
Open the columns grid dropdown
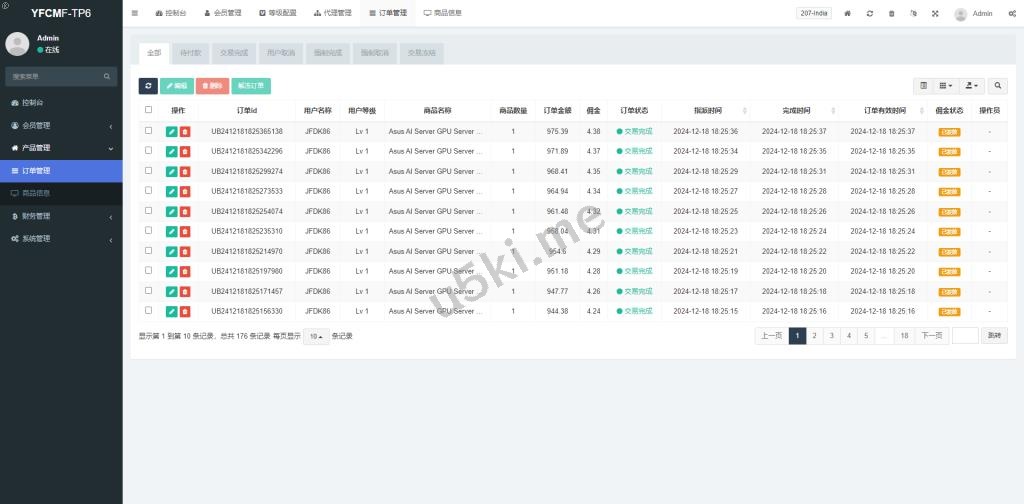click(945, 86)
